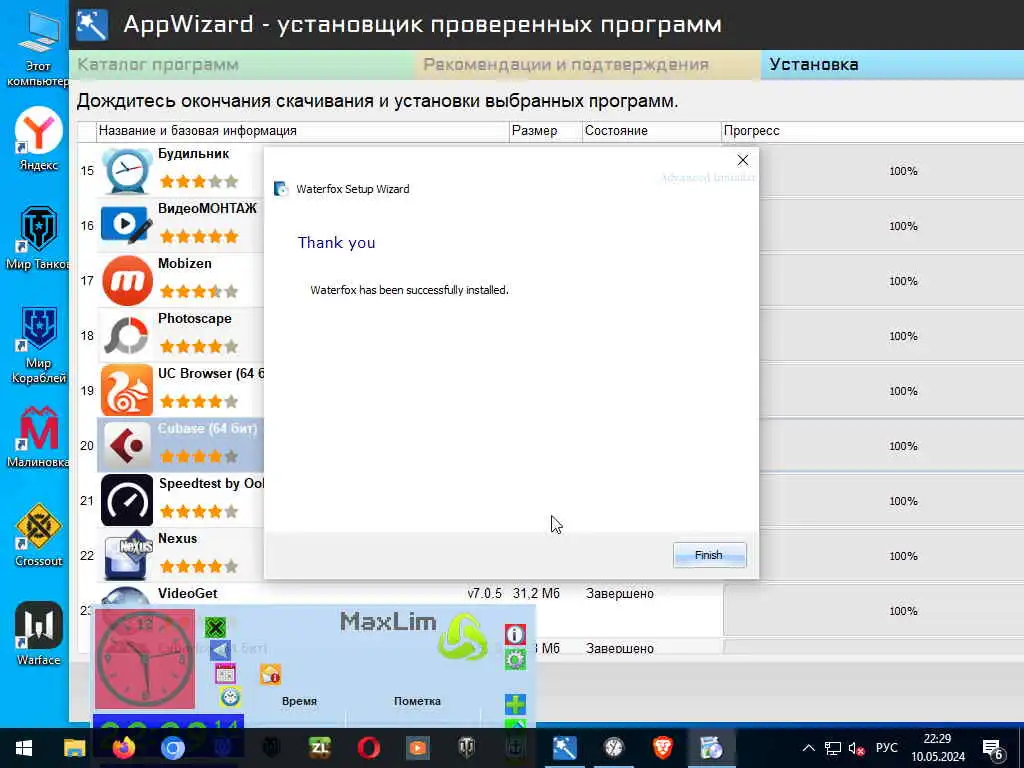Open the red info icon in MaxLim widget
Screen dimensions: 1024x768
[515, 634]
